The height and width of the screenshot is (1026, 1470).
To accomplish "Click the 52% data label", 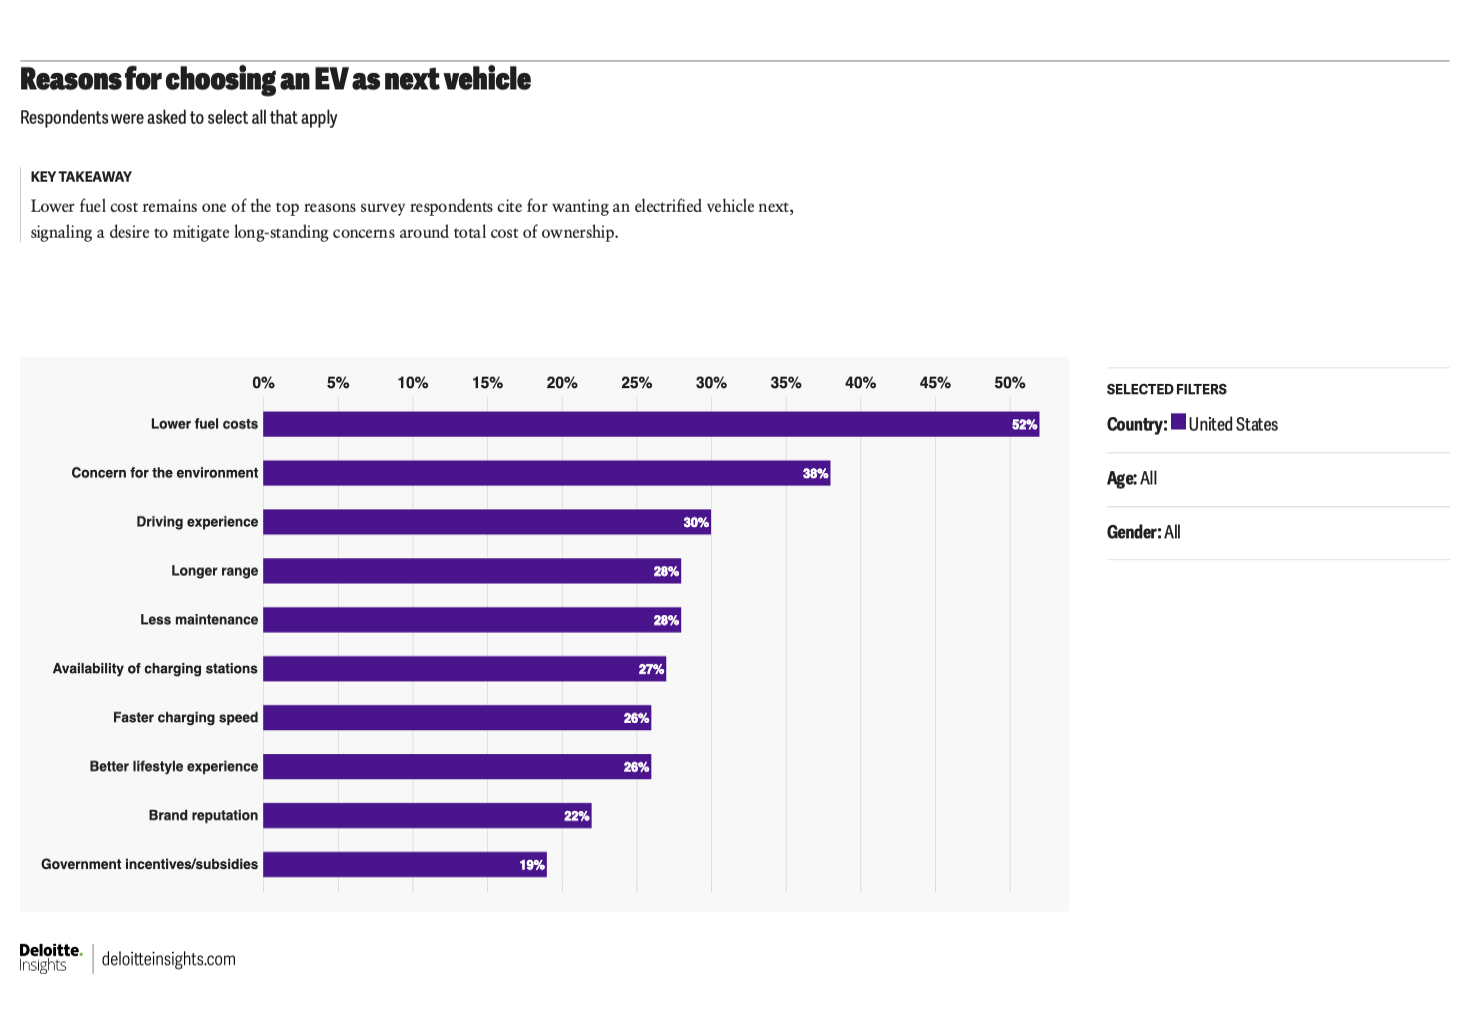I will (x=1024, y=425).
